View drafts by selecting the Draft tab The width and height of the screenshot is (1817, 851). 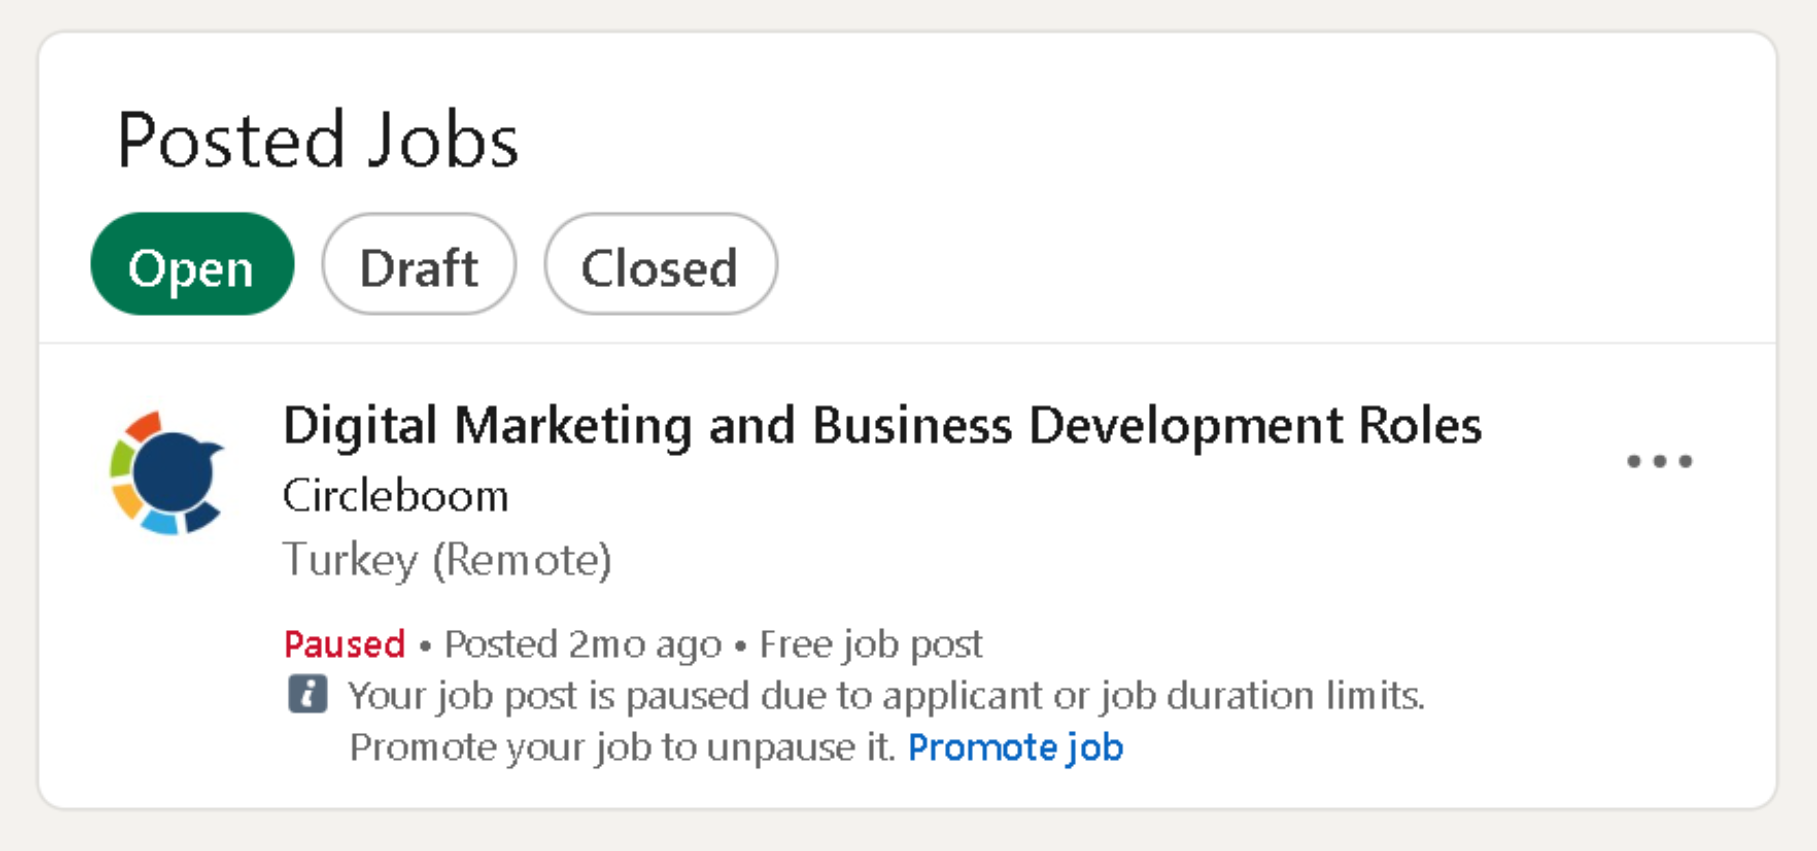(419, 265)
